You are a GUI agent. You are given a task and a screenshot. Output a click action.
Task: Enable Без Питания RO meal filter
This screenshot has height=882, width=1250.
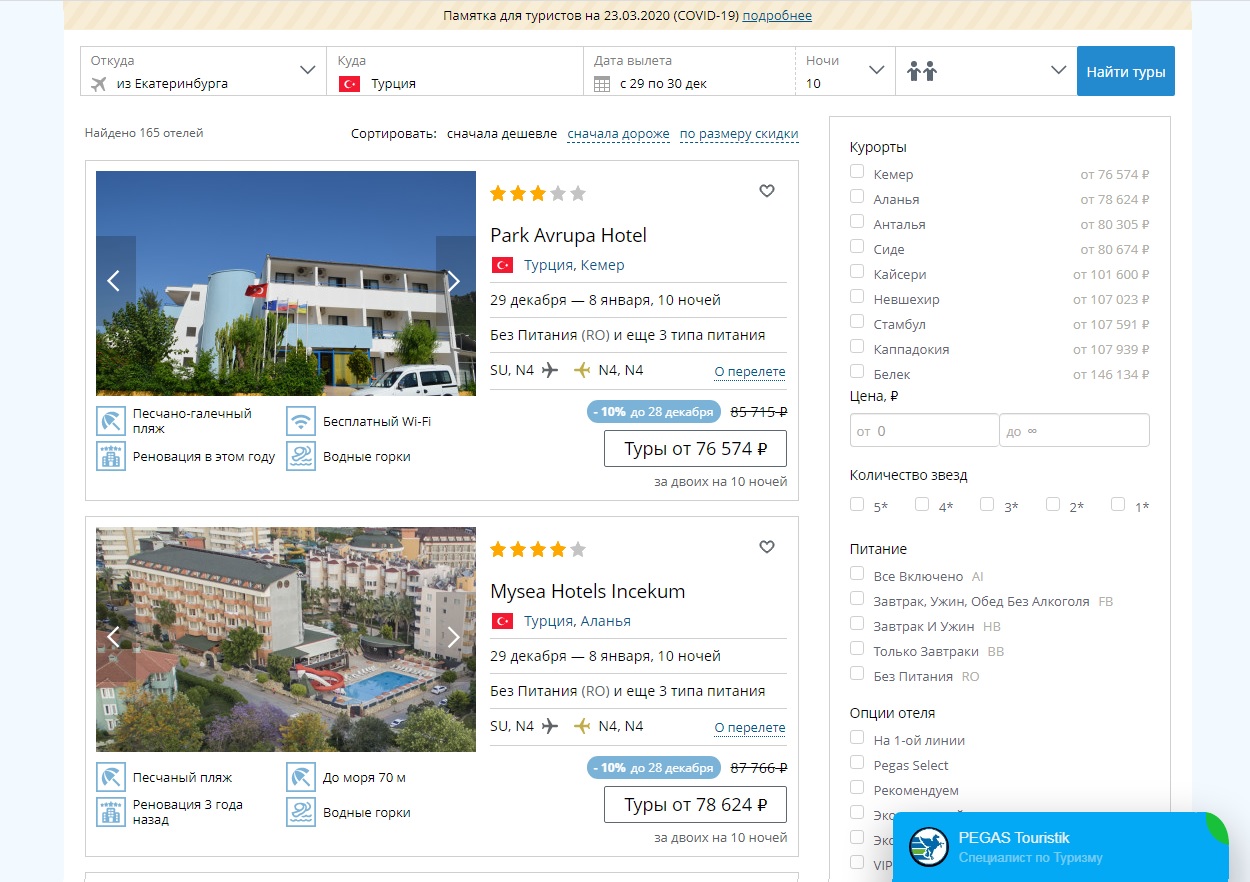pyautogui.click(x=857, y=673)
